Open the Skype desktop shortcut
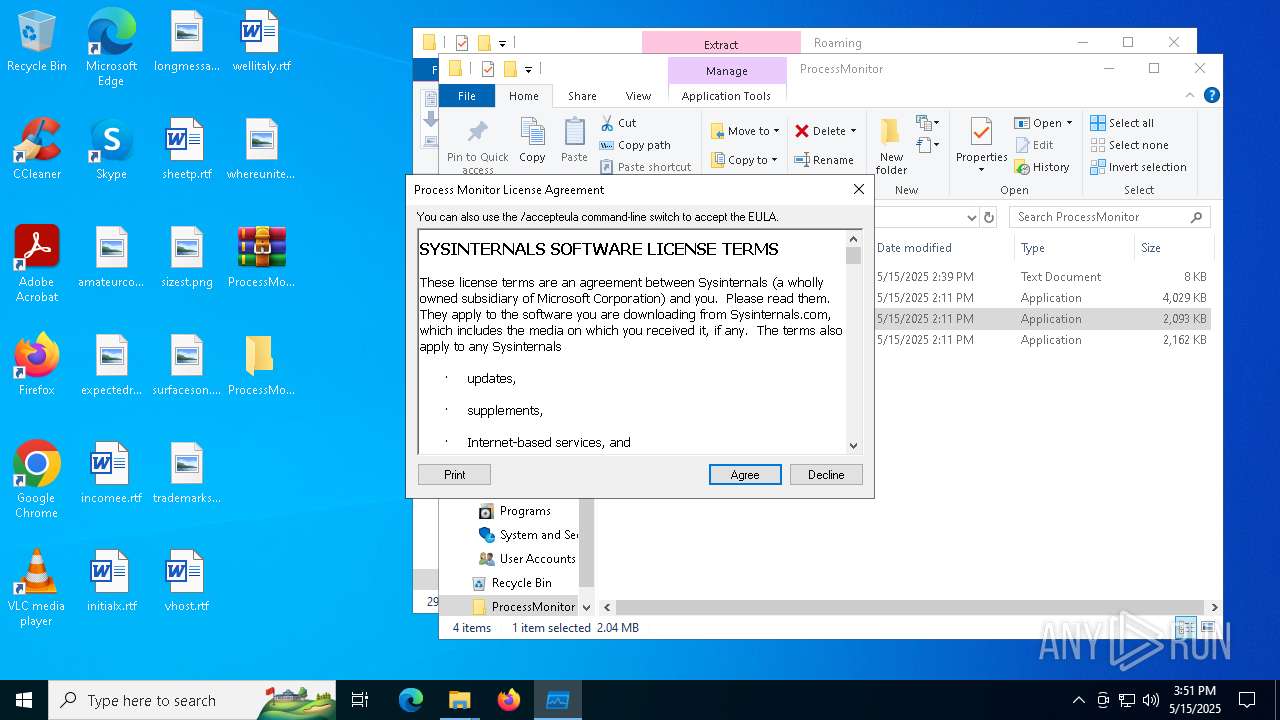This screenshot has width=1280, height=720. (111, 148)
